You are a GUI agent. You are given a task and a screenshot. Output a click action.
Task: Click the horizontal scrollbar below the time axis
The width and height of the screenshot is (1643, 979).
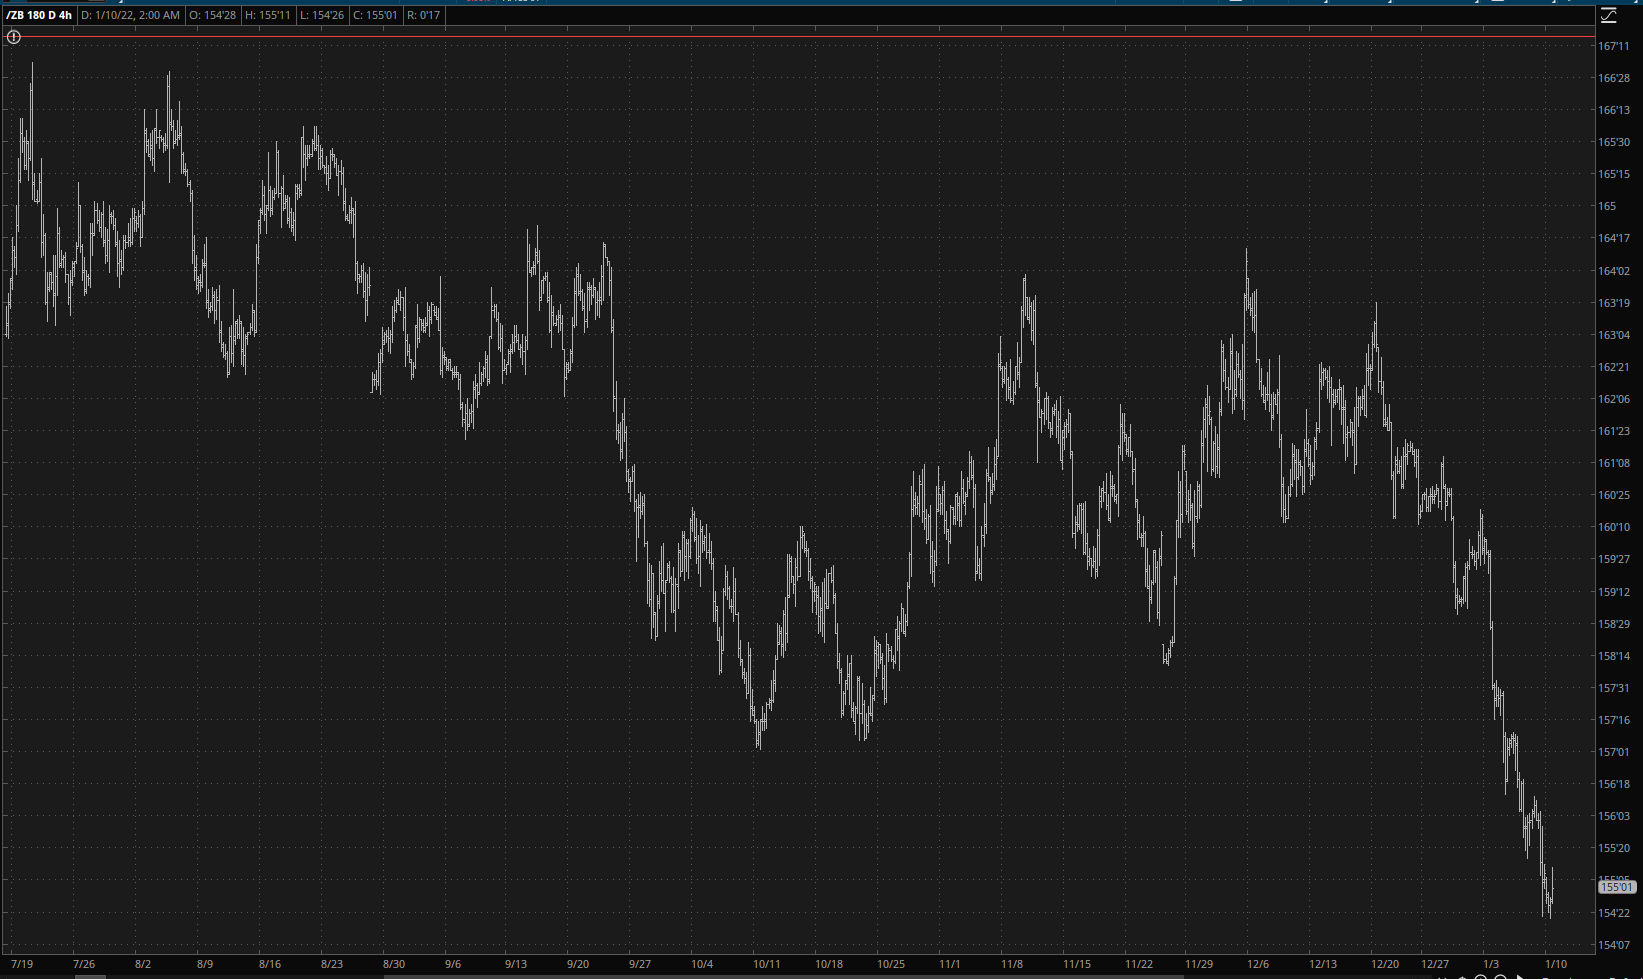point(780,976)
